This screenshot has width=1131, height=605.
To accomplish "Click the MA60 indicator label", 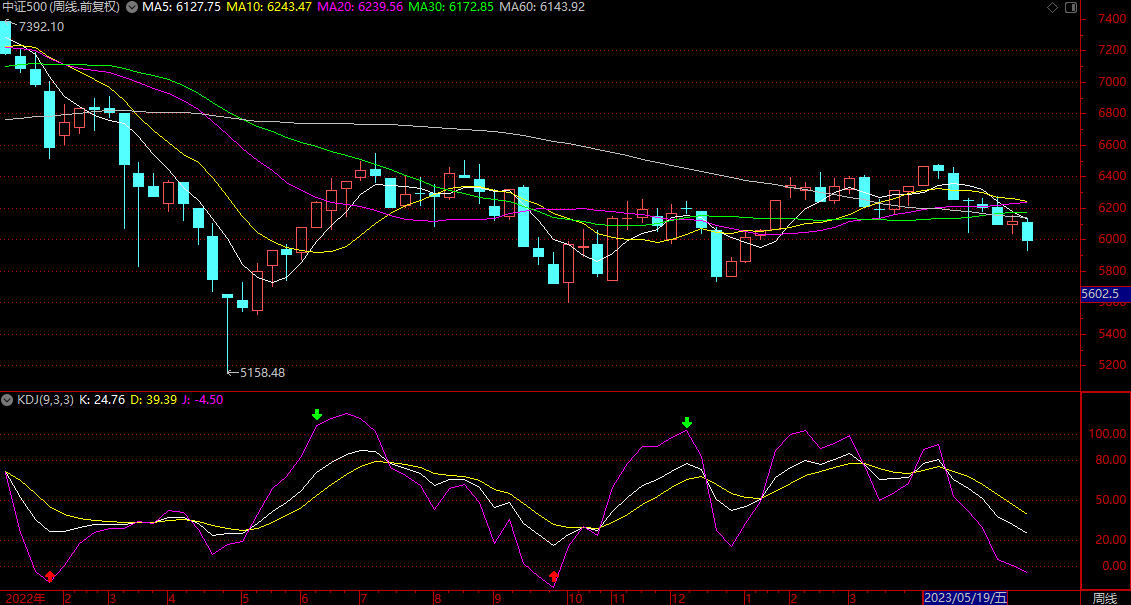I will coord(543,7).
